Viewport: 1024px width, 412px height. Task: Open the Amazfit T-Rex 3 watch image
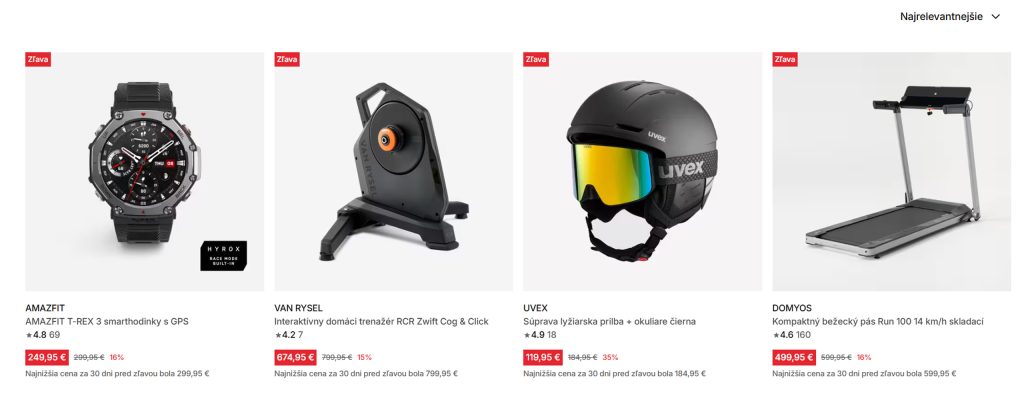(x=144, y=172)
